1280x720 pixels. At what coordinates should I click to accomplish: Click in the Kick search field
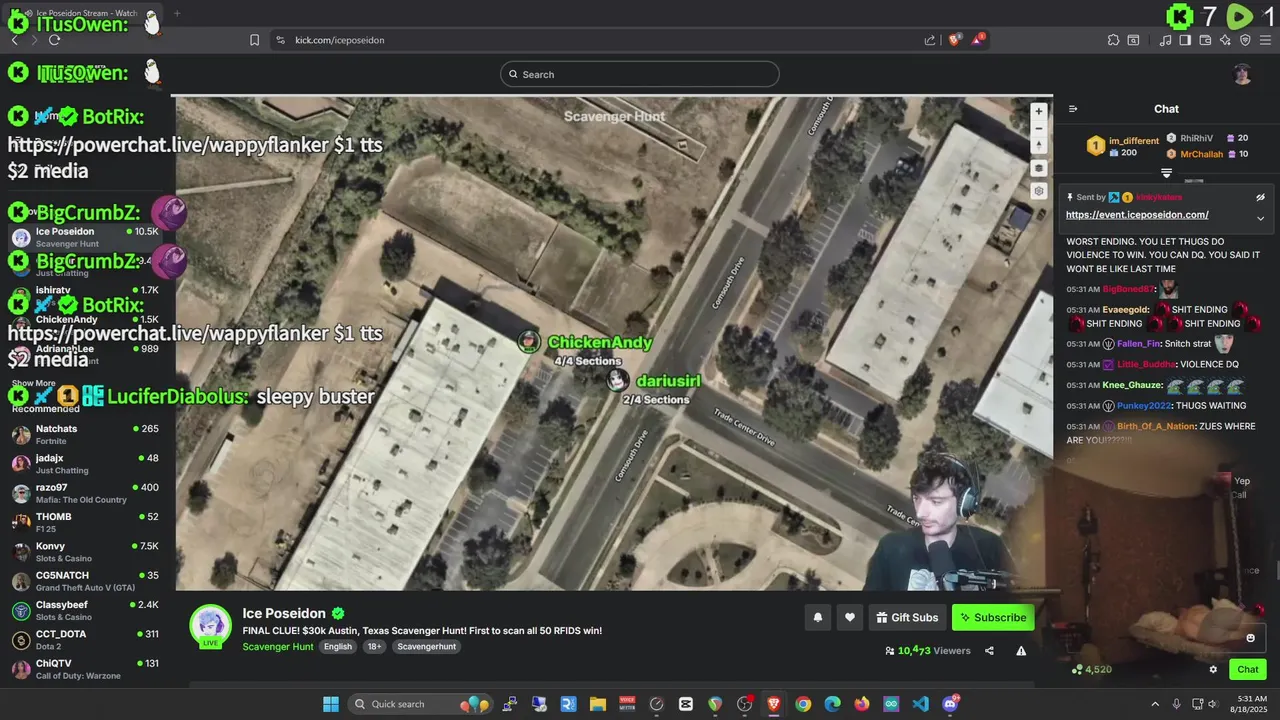click(640, 74)
